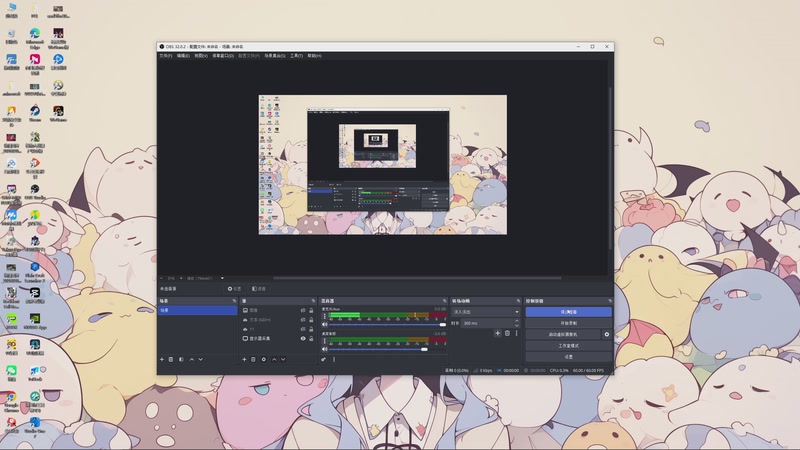
Task: Toggle visibility eye of 图像 source
Action: click(303, 310)
